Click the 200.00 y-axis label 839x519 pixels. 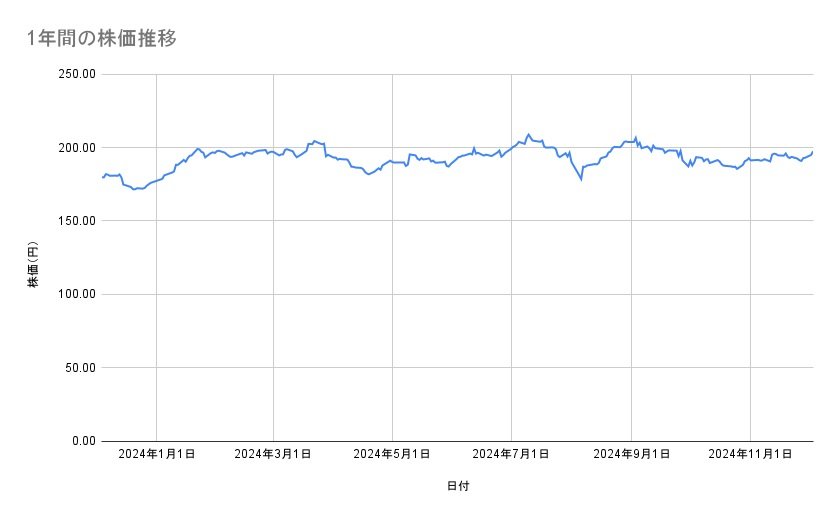tap(76, 148)
